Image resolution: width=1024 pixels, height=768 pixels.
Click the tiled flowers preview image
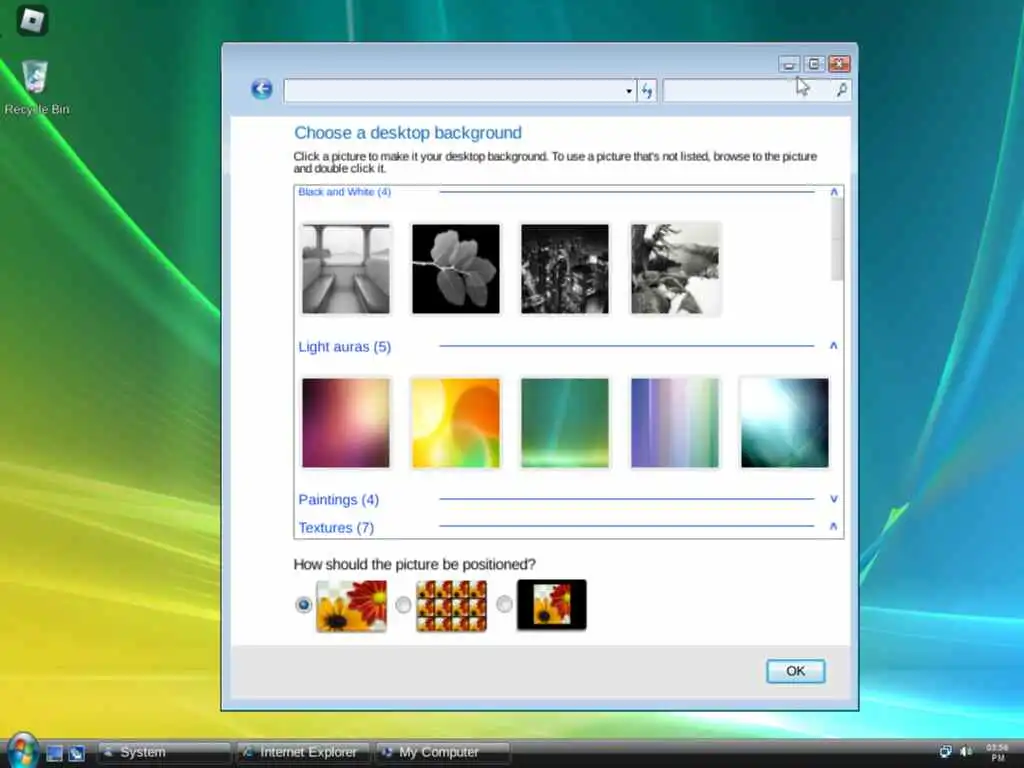point(451,605)
